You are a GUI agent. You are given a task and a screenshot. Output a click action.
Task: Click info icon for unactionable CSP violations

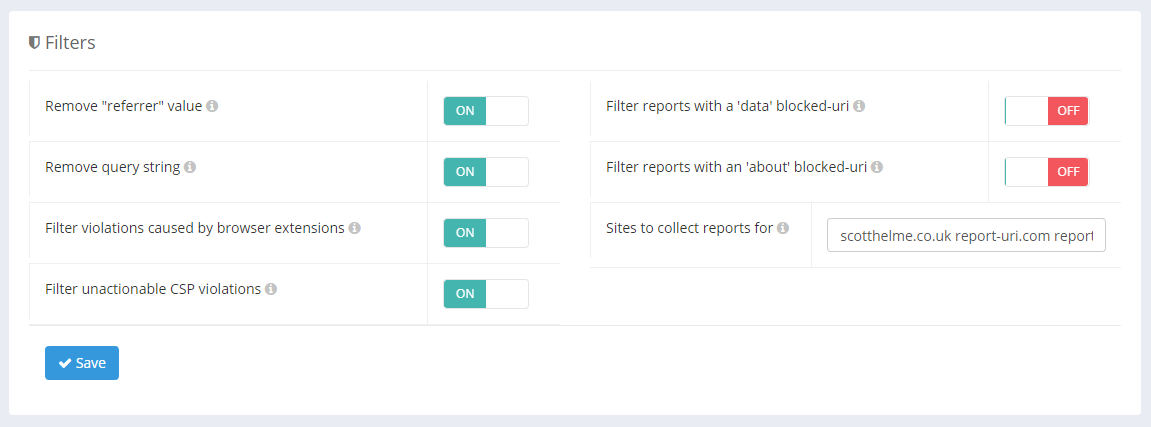click(271, 289)
